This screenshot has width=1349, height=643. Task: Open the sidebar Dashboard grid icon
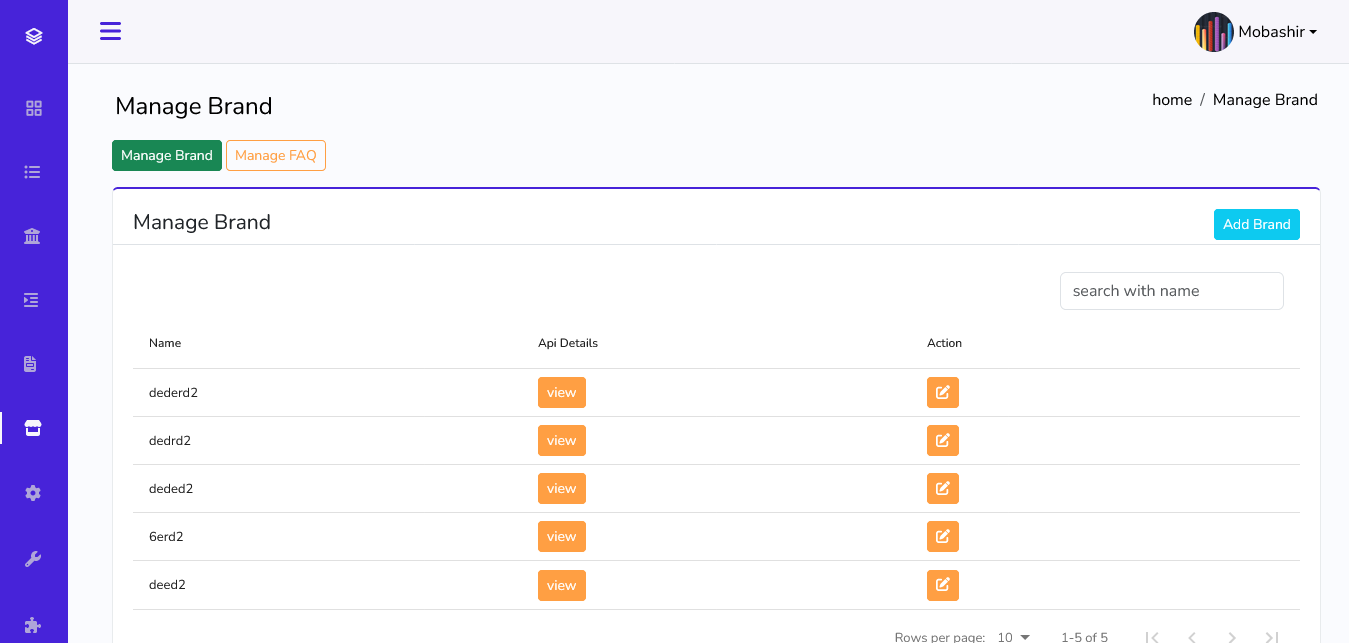pyautogui.click(x=34, y=107)
